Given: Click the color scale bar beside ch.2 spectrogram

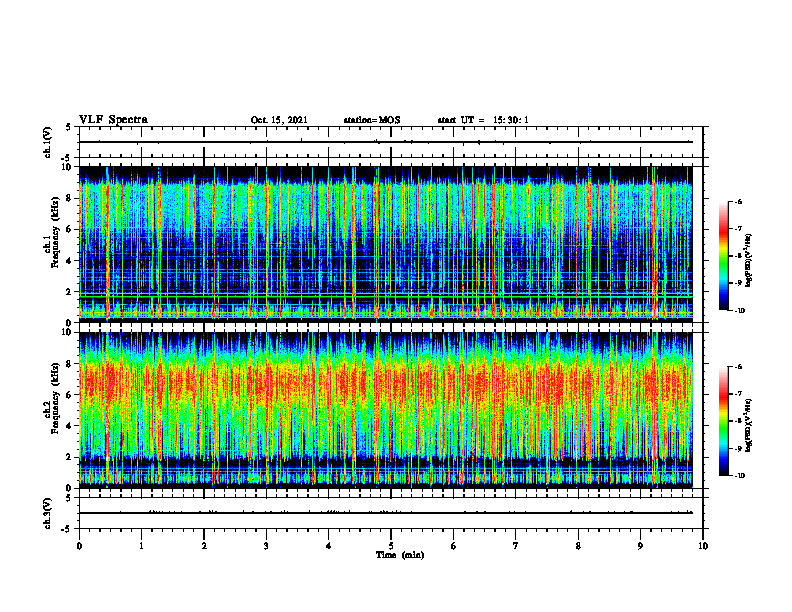Looking at the screenshot, I should click(x=724, y=421).
